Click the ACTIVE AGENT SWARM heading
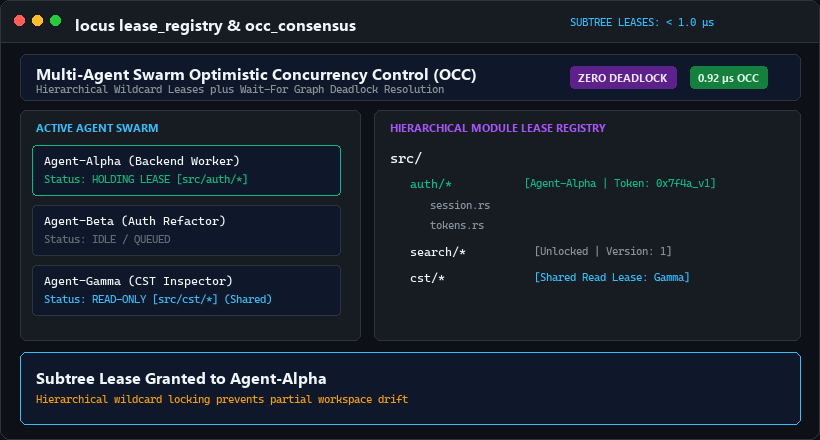The height and width of the screenshot is (440, 820). pos(97,128)
